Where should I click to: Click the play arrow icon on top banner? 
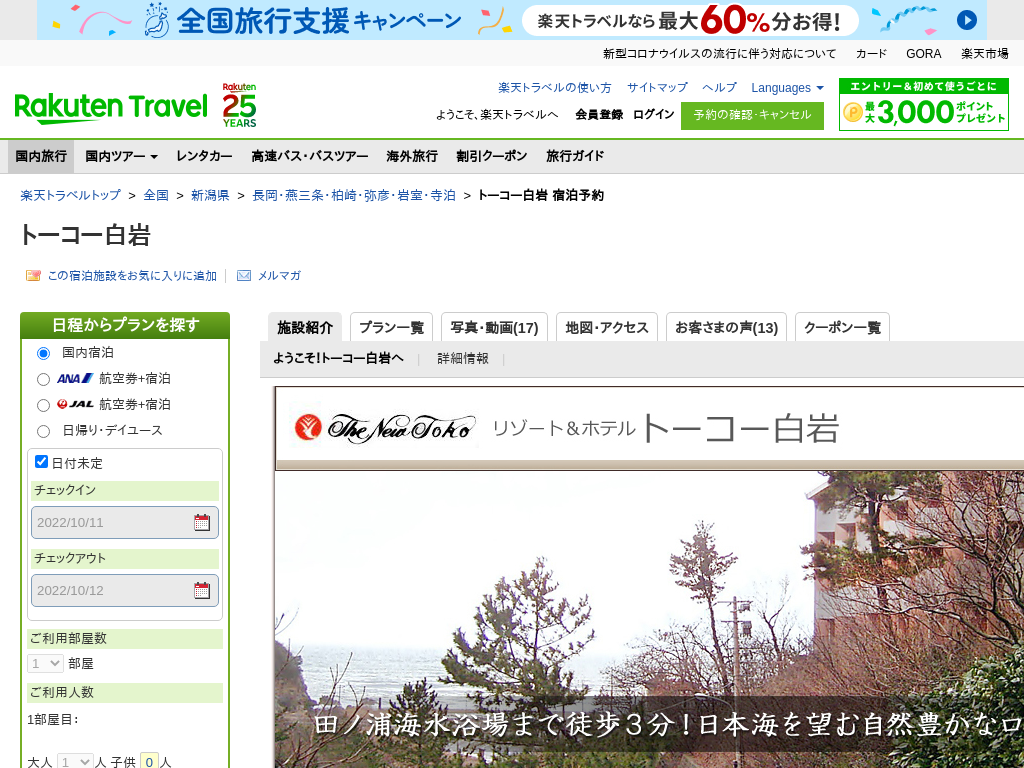tap(967, 20)
